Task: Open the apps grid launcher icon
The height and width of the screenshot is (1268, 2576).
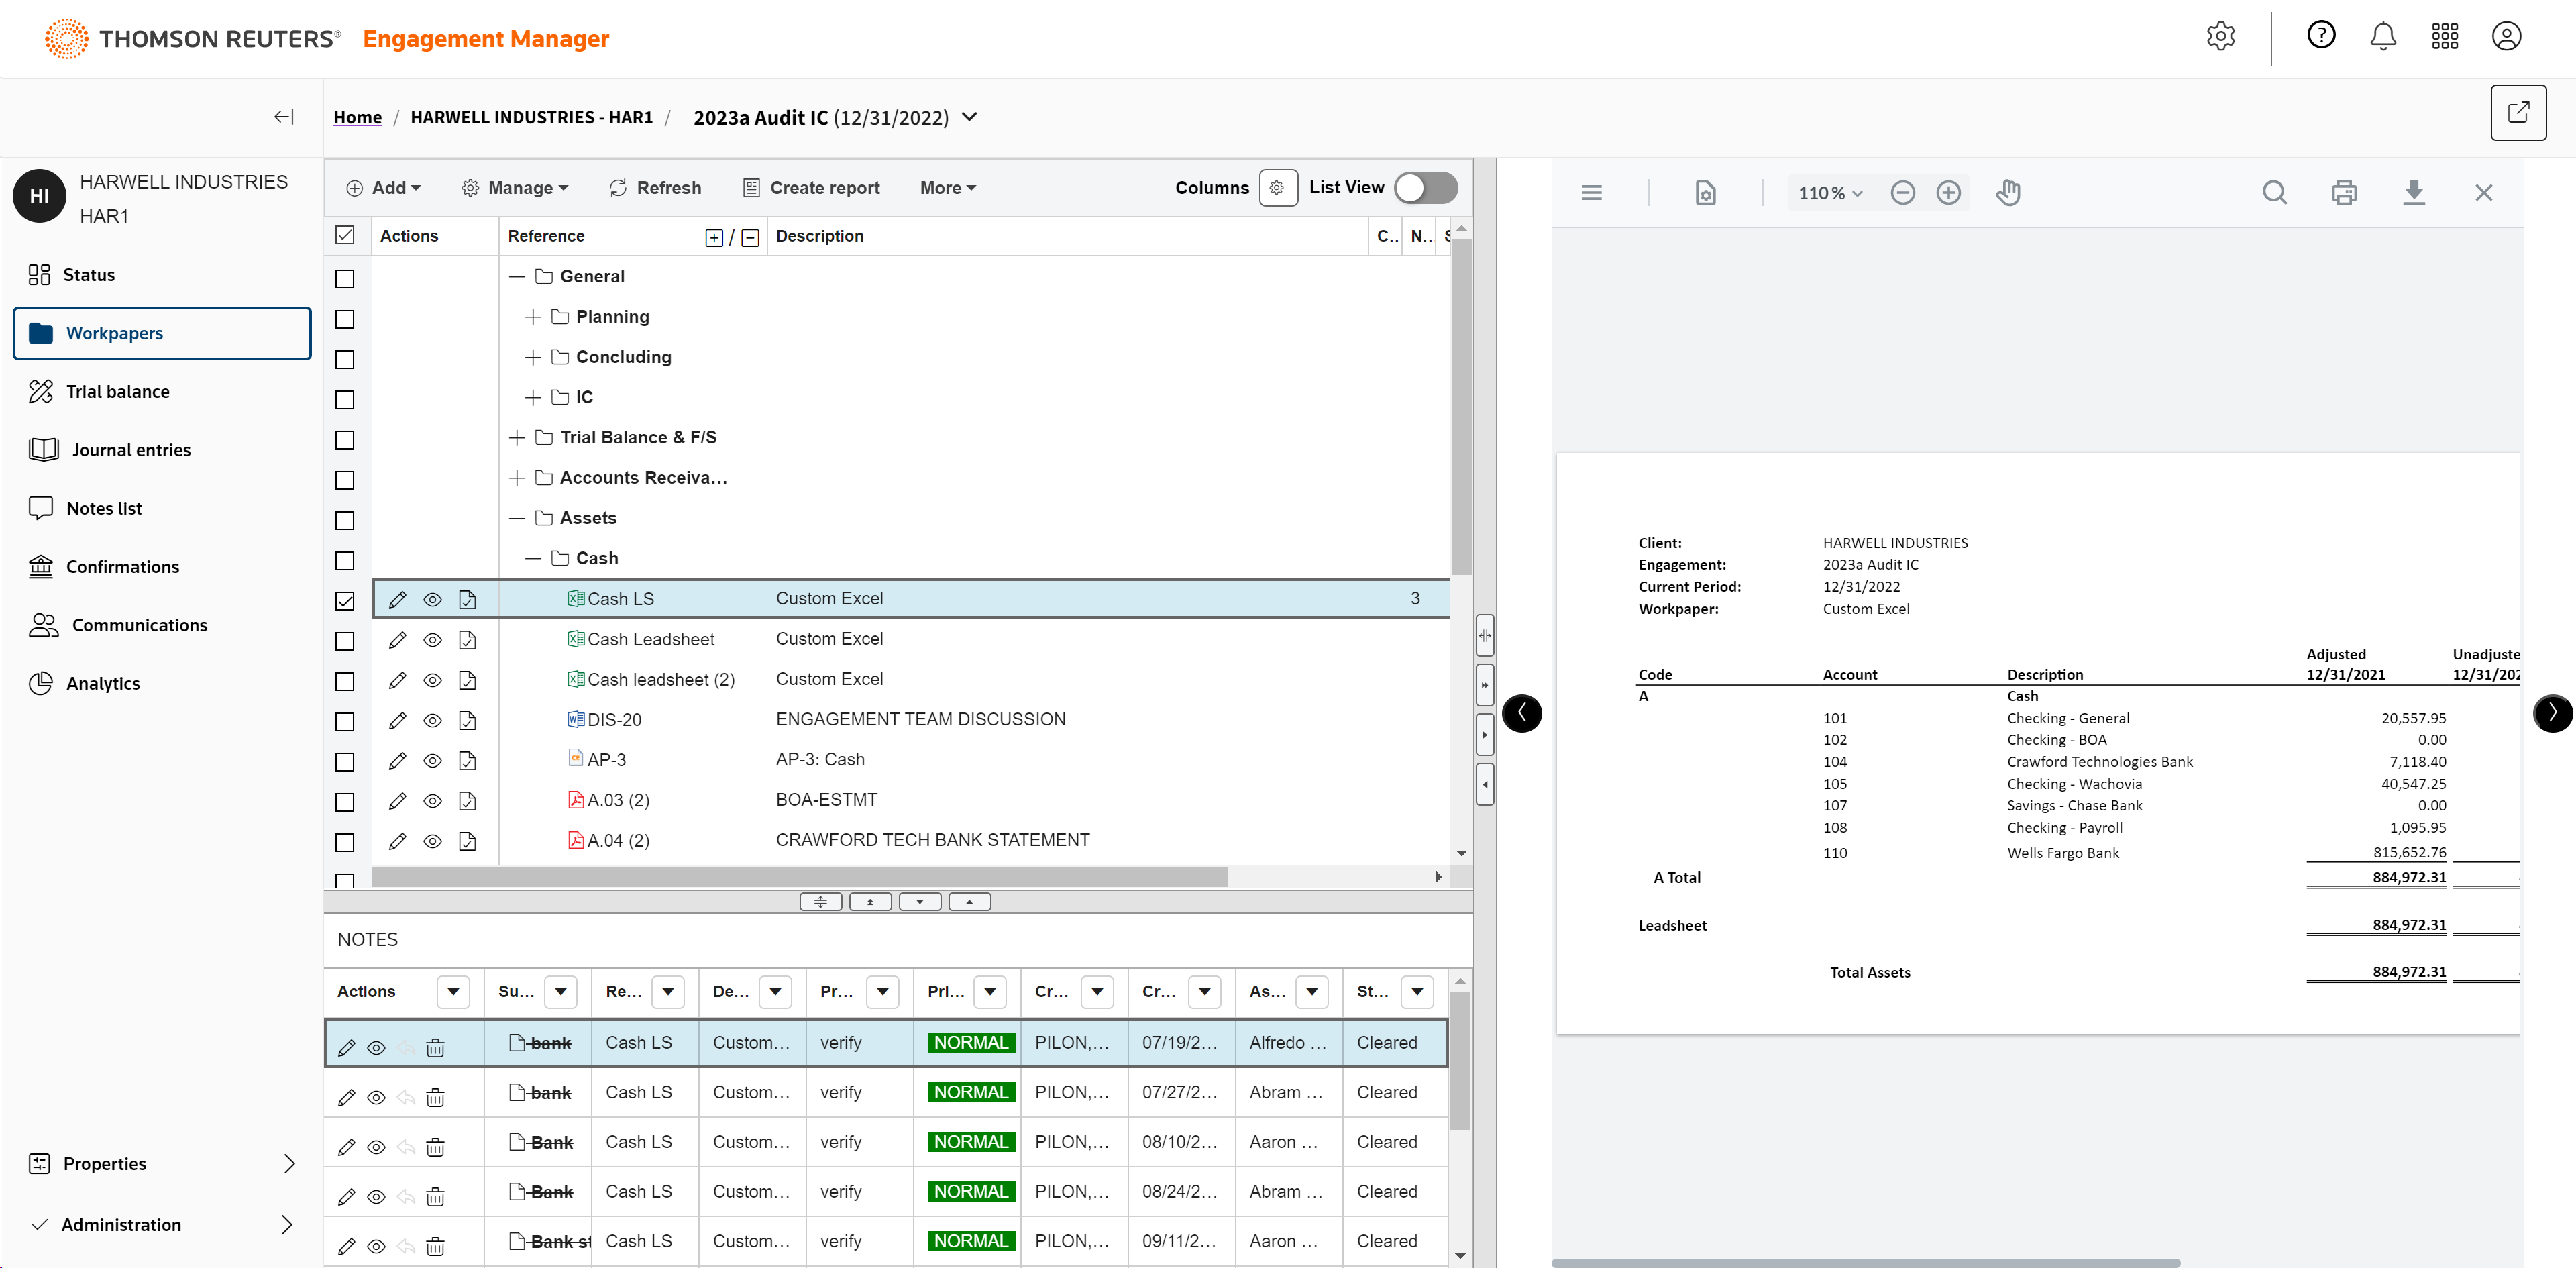Action: coord(2444,37)
